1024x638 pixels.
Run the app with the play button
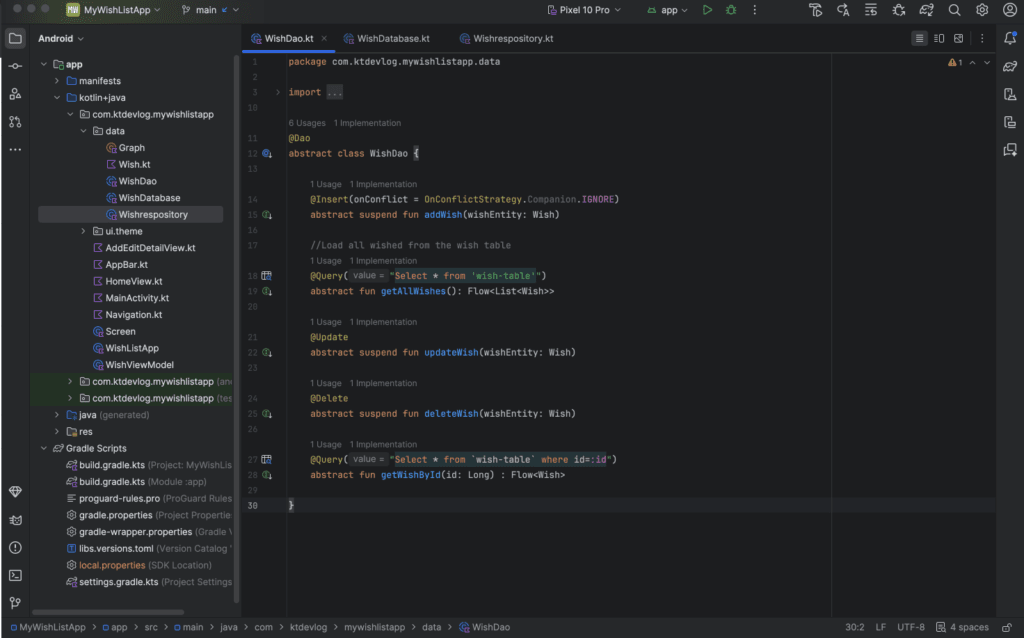[x=707, y=10]
